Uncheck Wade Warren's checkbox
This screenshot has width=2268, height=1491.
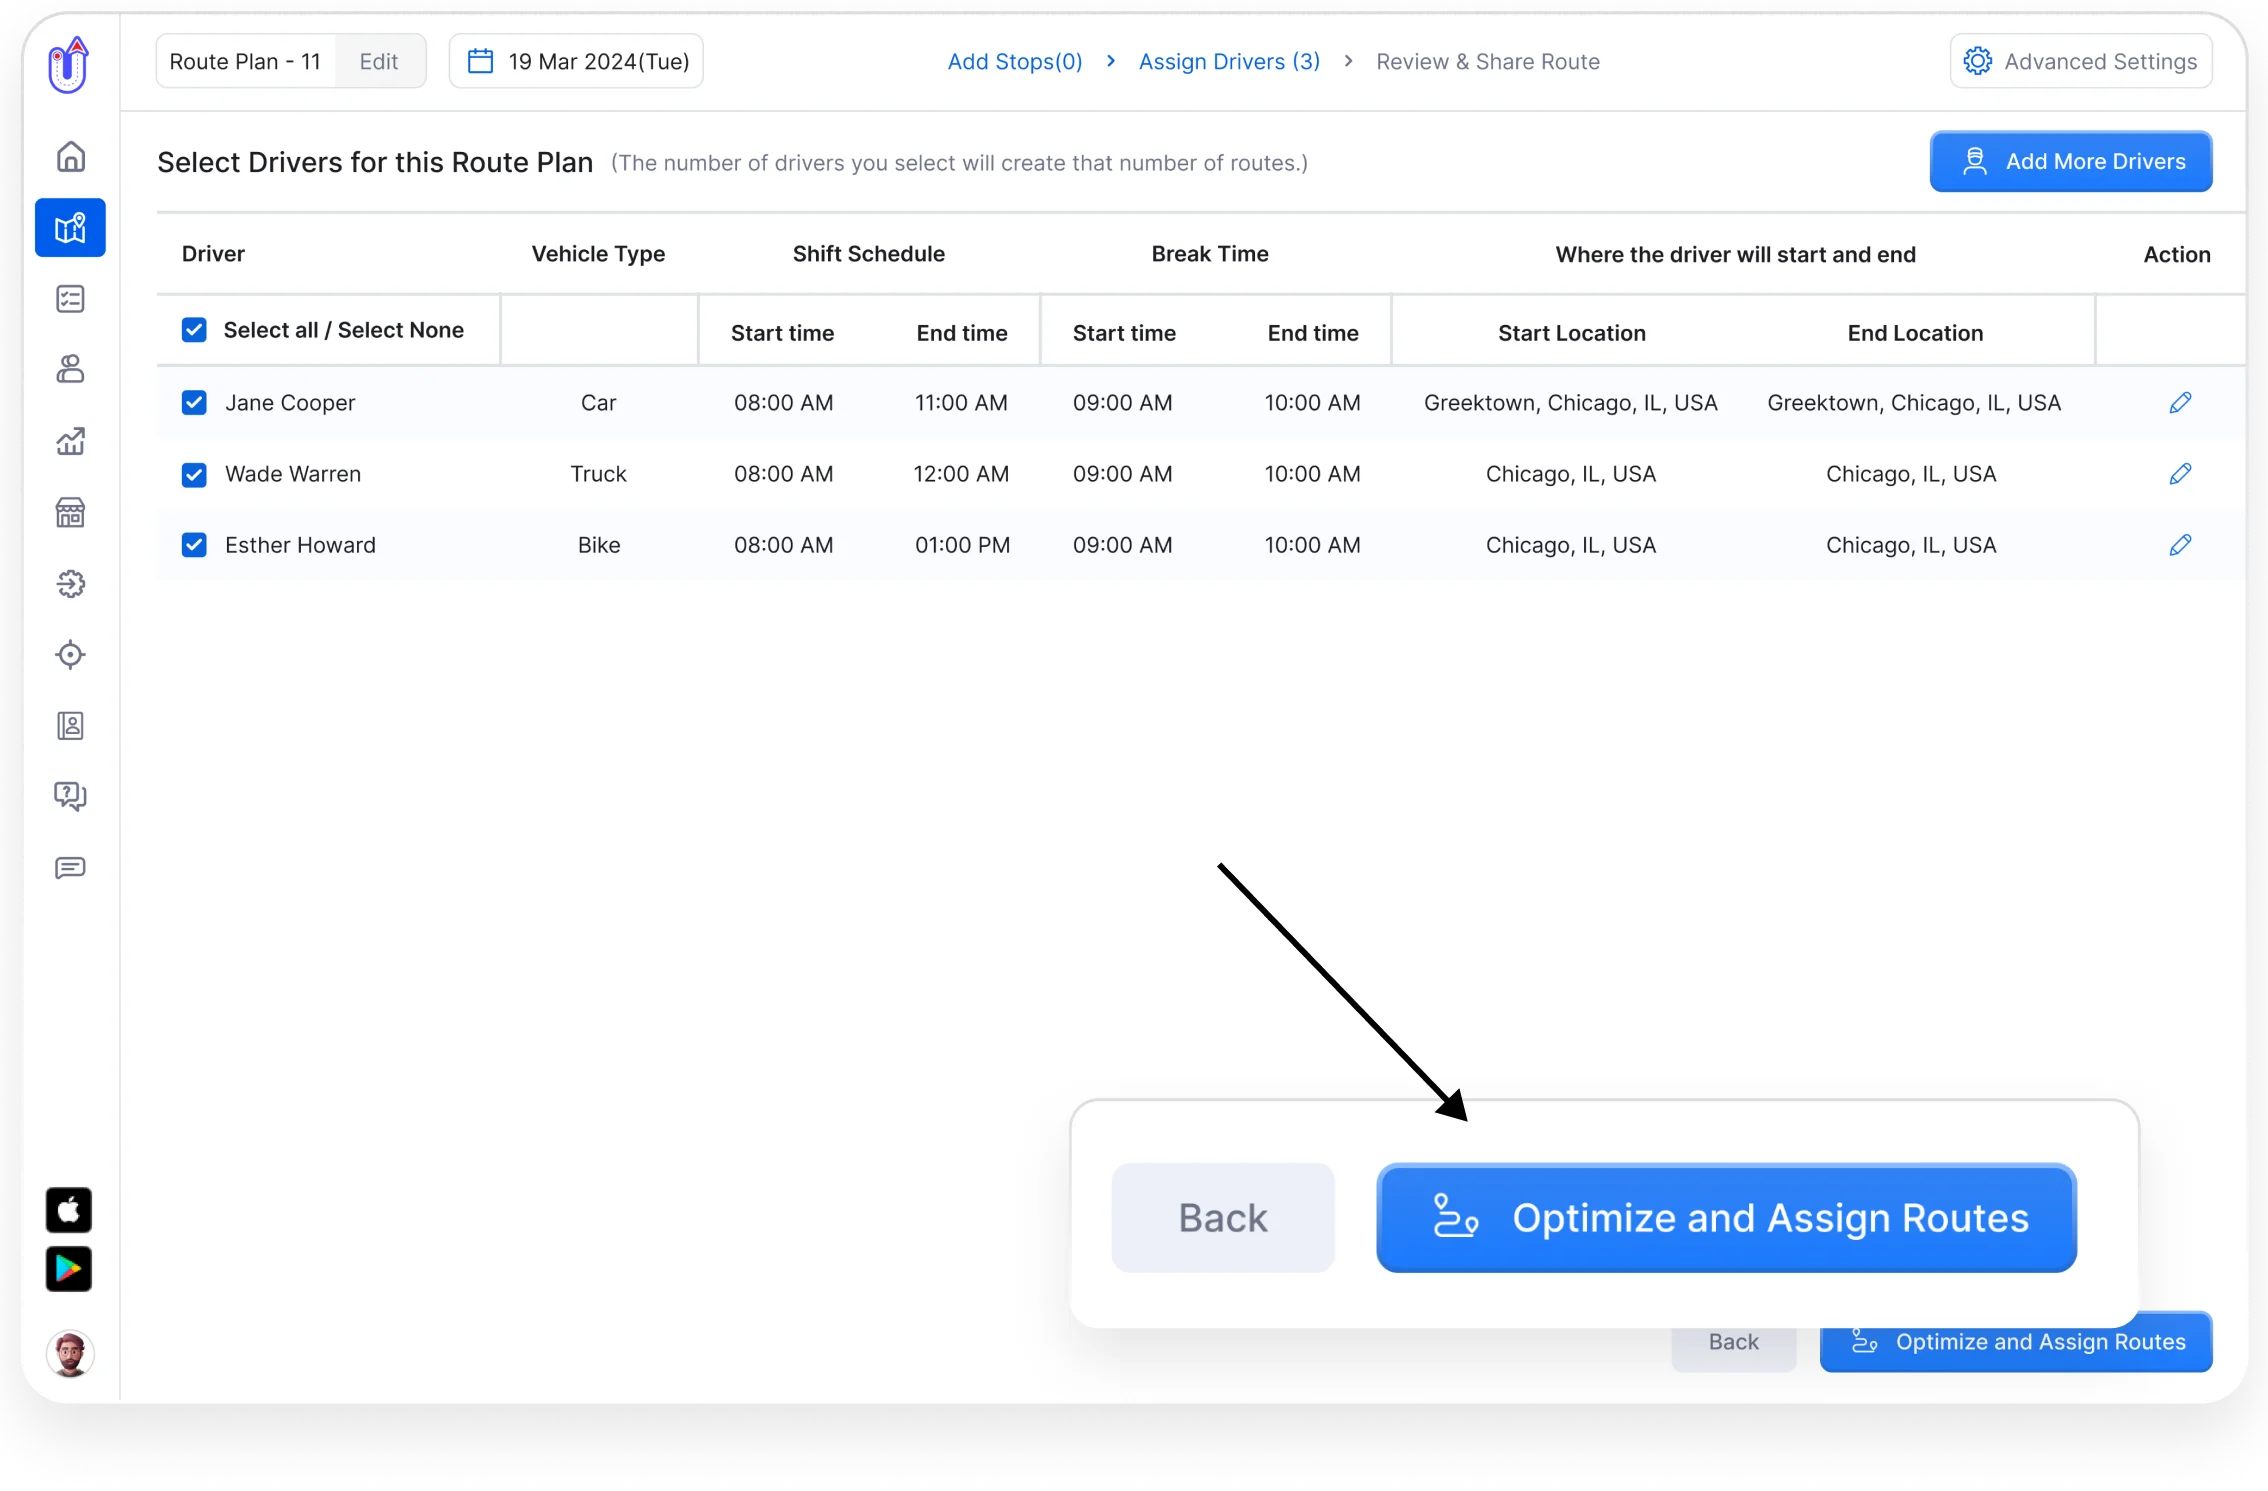point(194,474)
